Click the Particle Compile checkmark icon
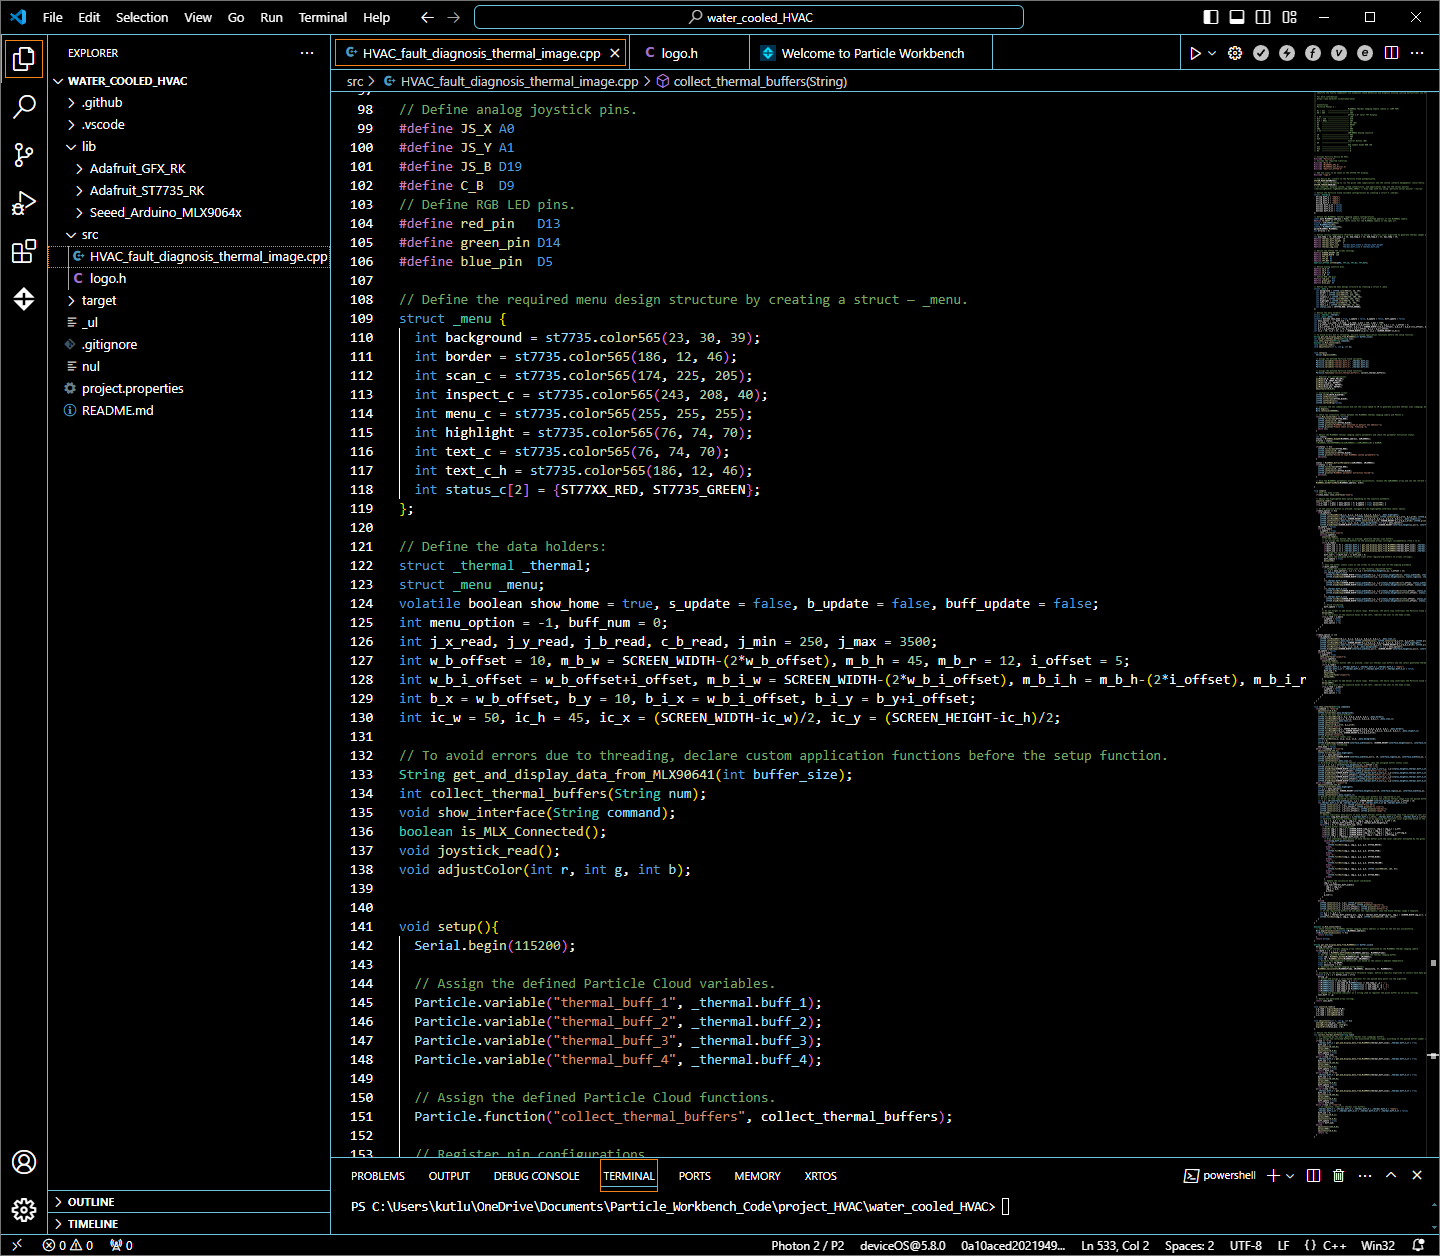 pos(1261,53)
